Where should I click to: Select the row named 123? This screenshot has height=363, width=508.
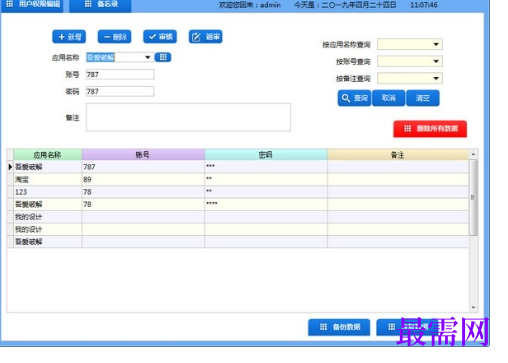click(237, 192)
